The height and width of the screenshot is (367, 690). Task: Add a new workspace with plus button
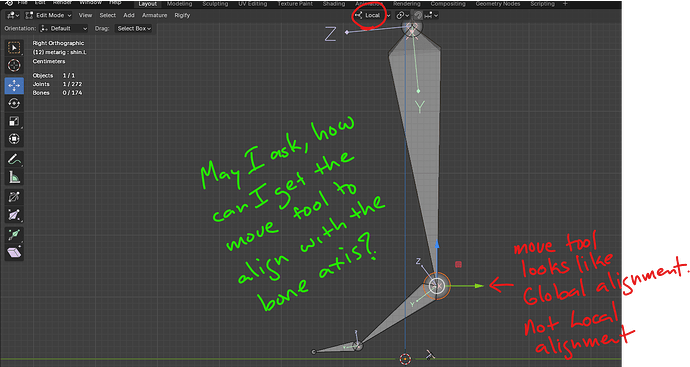click(565, 4)
